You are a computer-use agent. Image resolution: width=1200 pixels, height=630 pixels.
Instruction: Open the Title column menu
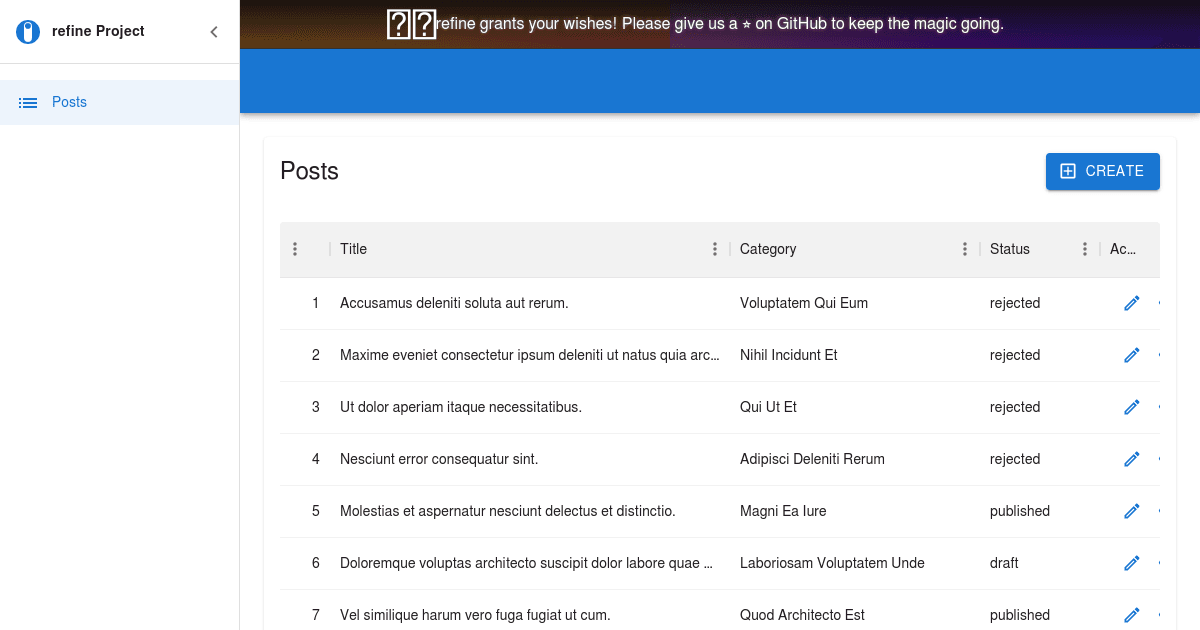714,249
